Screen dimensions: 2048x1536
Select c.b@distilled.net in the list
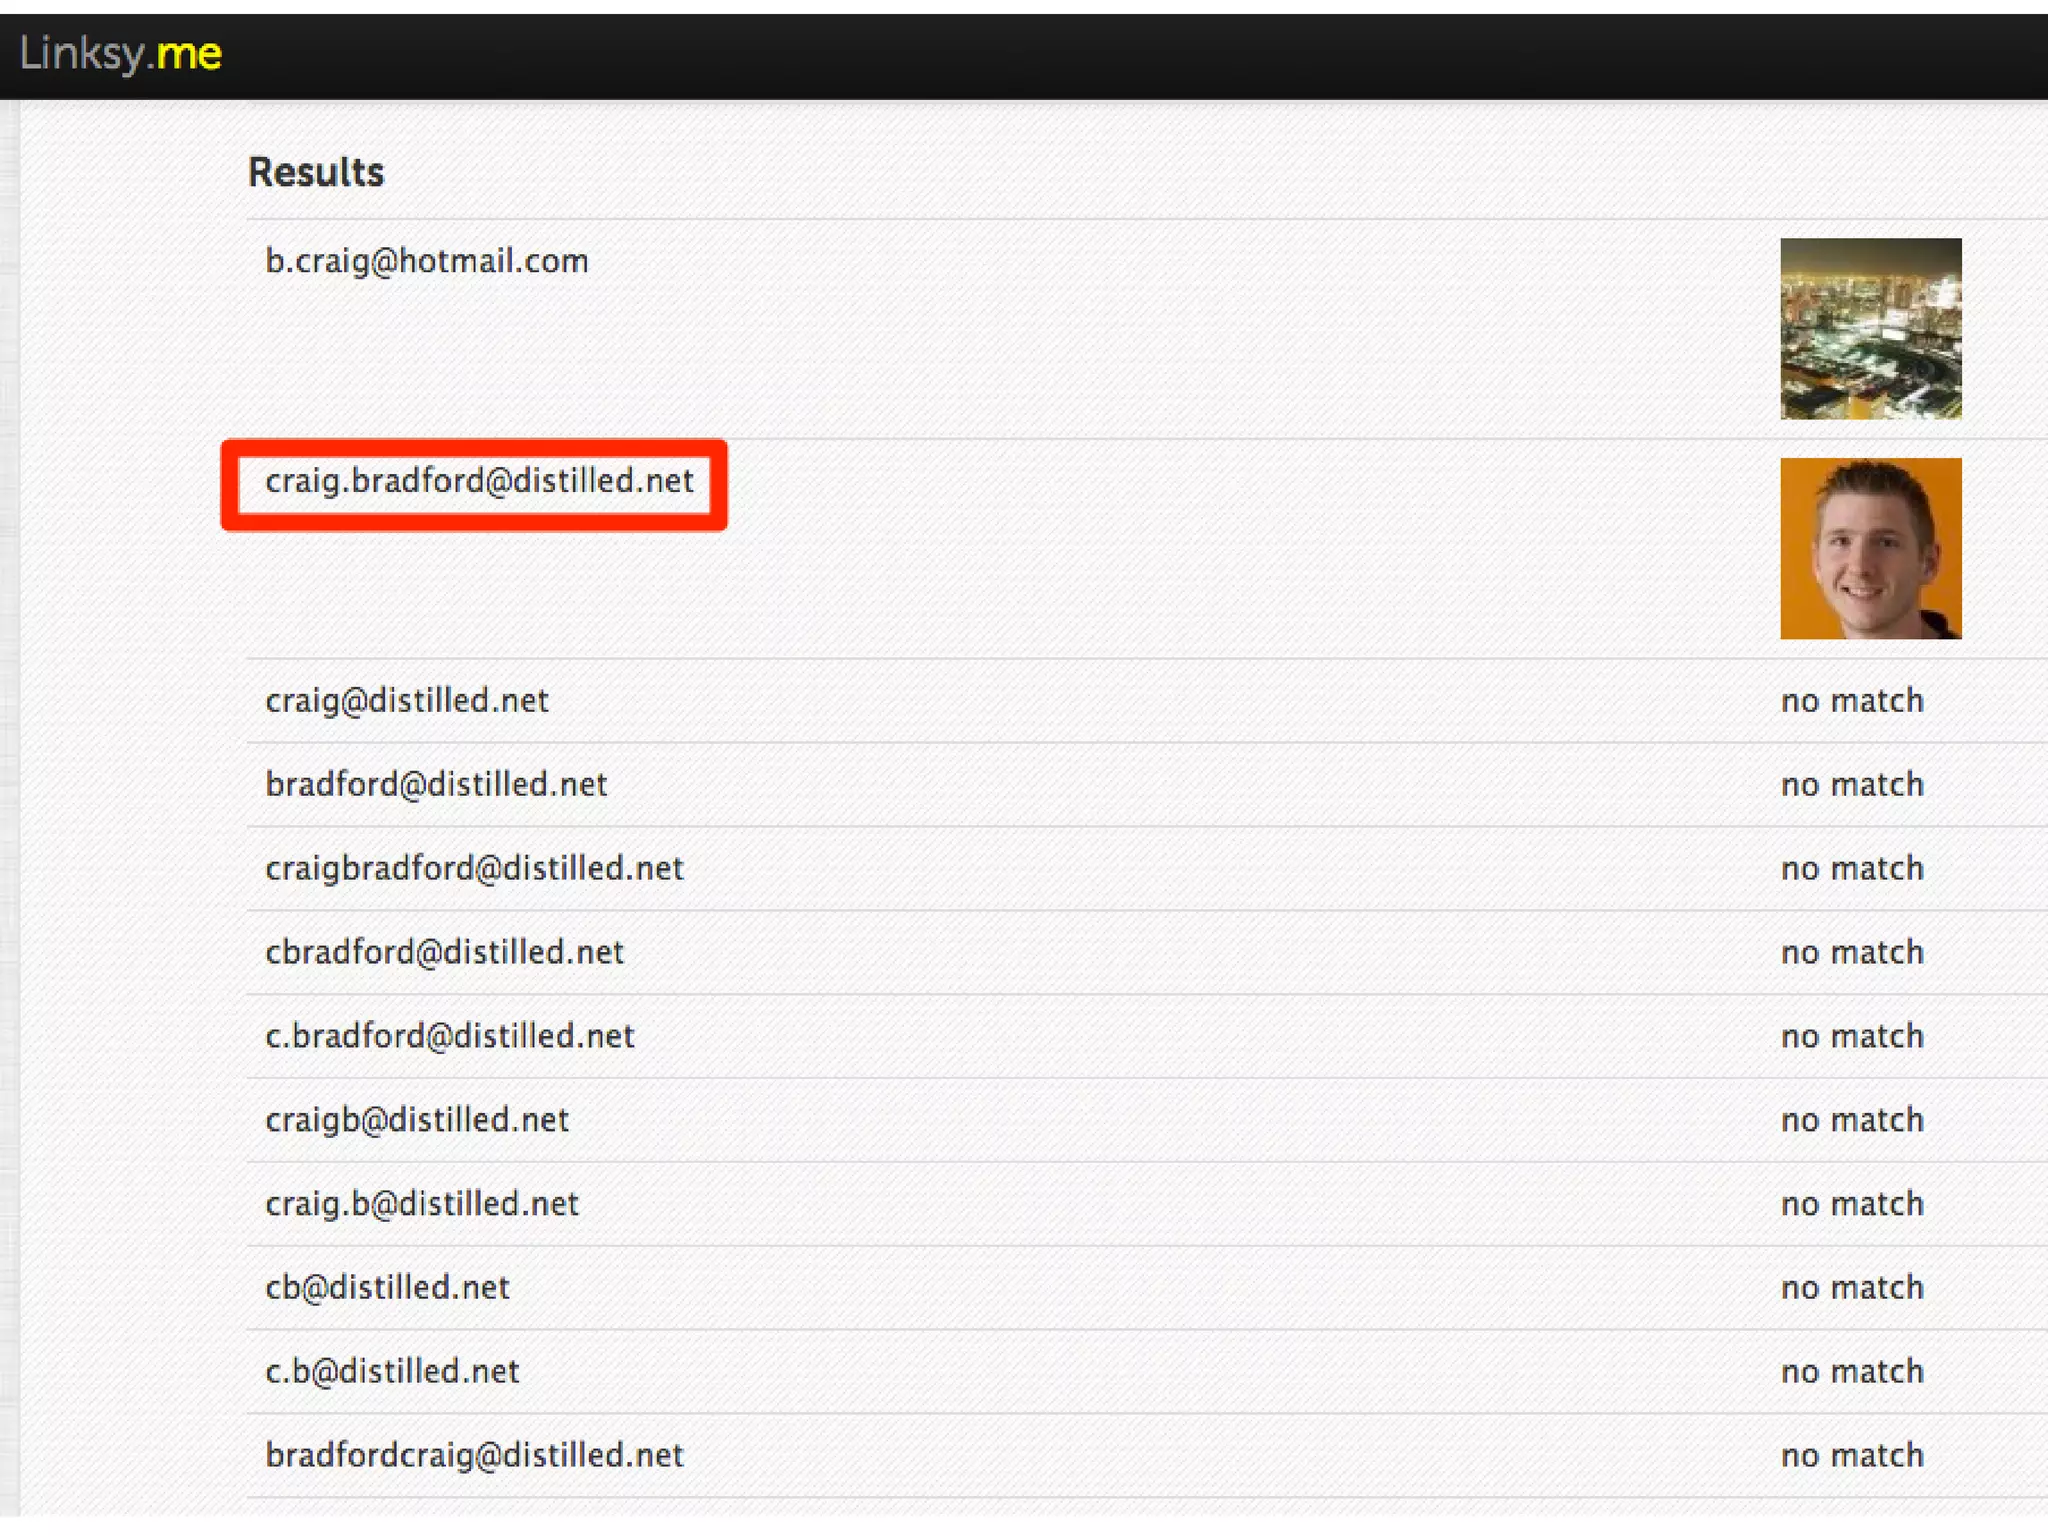392,1371
